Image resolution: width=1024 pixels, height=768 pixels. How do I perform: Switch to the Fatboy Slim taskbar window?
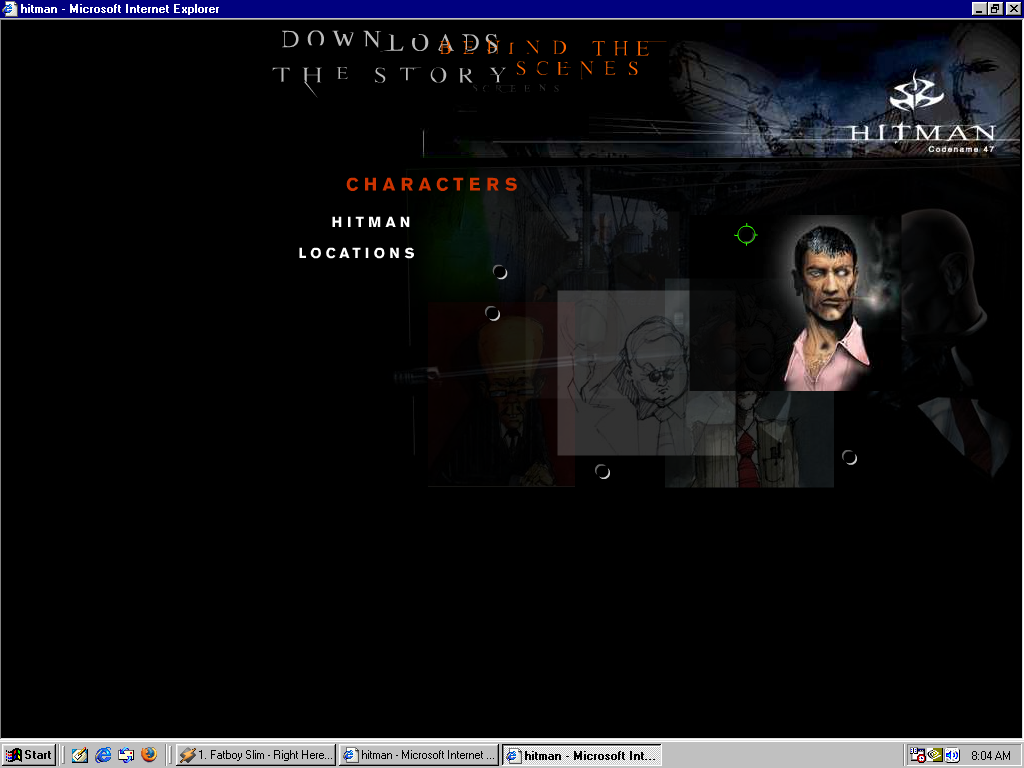[x=256, y=755]
